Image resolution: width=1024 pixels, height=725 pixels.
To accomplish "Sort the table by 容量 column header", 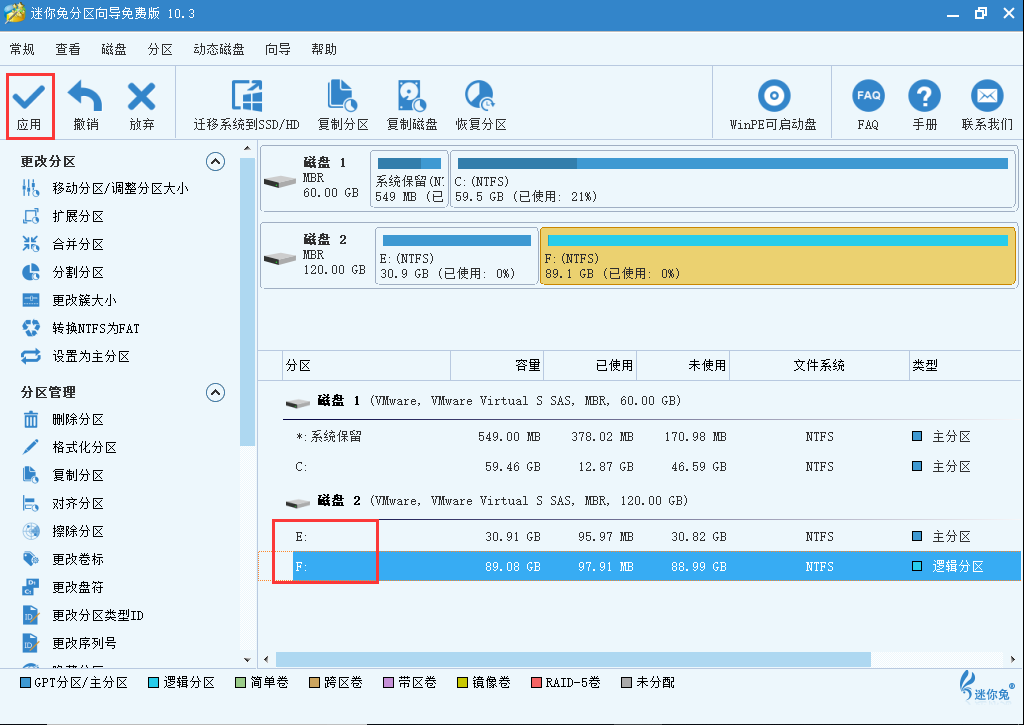I will [x=497, y=366].
